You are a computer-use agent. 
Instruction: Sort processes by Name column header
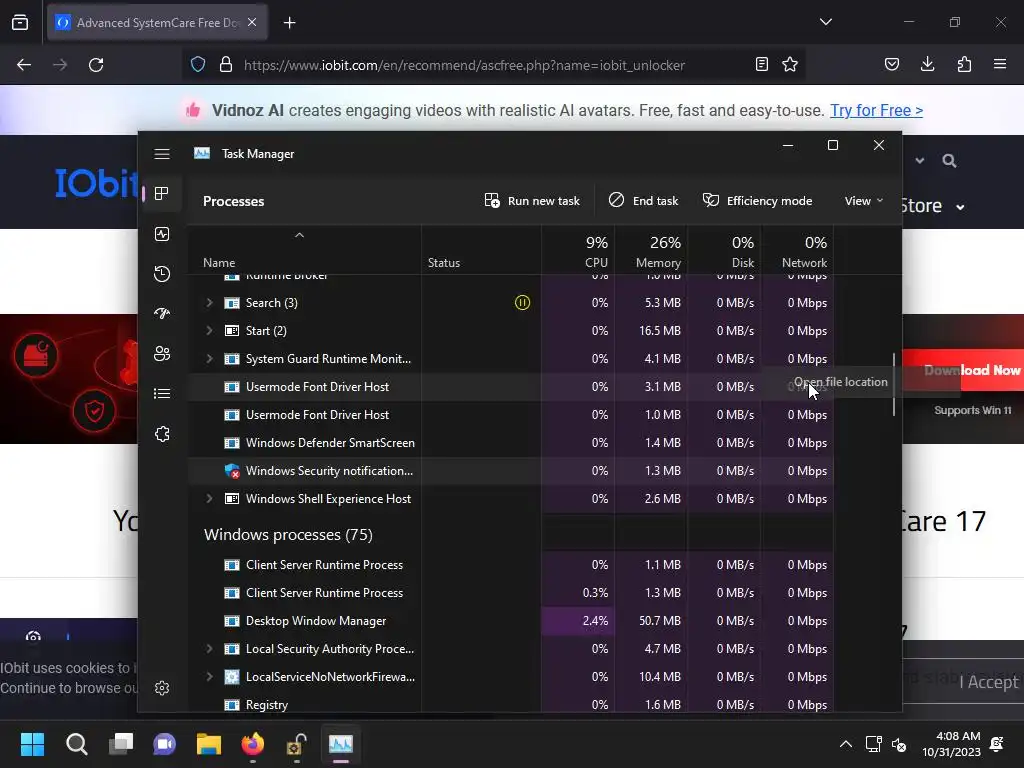tap(304, 250)
